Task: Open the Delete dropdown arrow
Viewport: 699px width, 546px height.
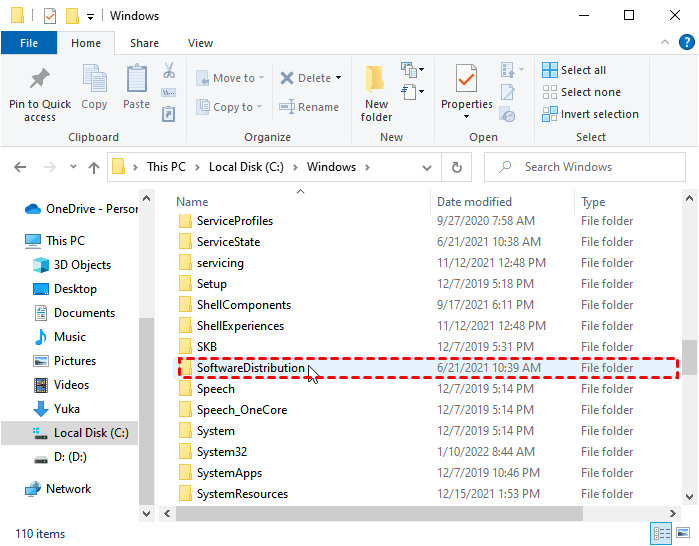Action: (x=339, y=78)
